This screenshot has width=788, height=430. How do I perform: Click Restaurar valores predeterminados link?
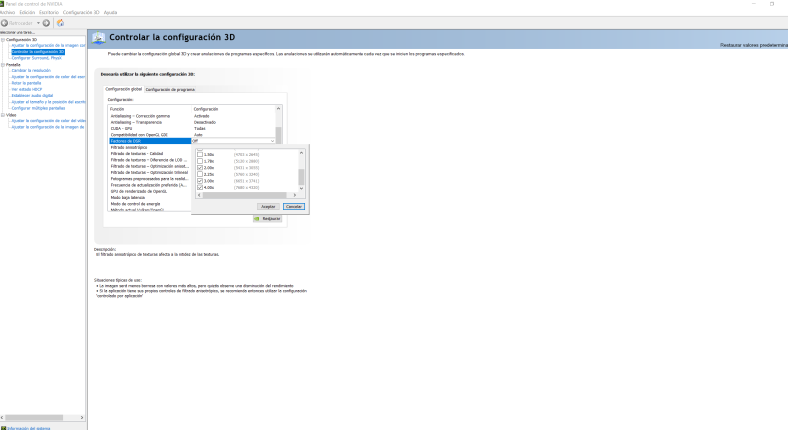754,45
